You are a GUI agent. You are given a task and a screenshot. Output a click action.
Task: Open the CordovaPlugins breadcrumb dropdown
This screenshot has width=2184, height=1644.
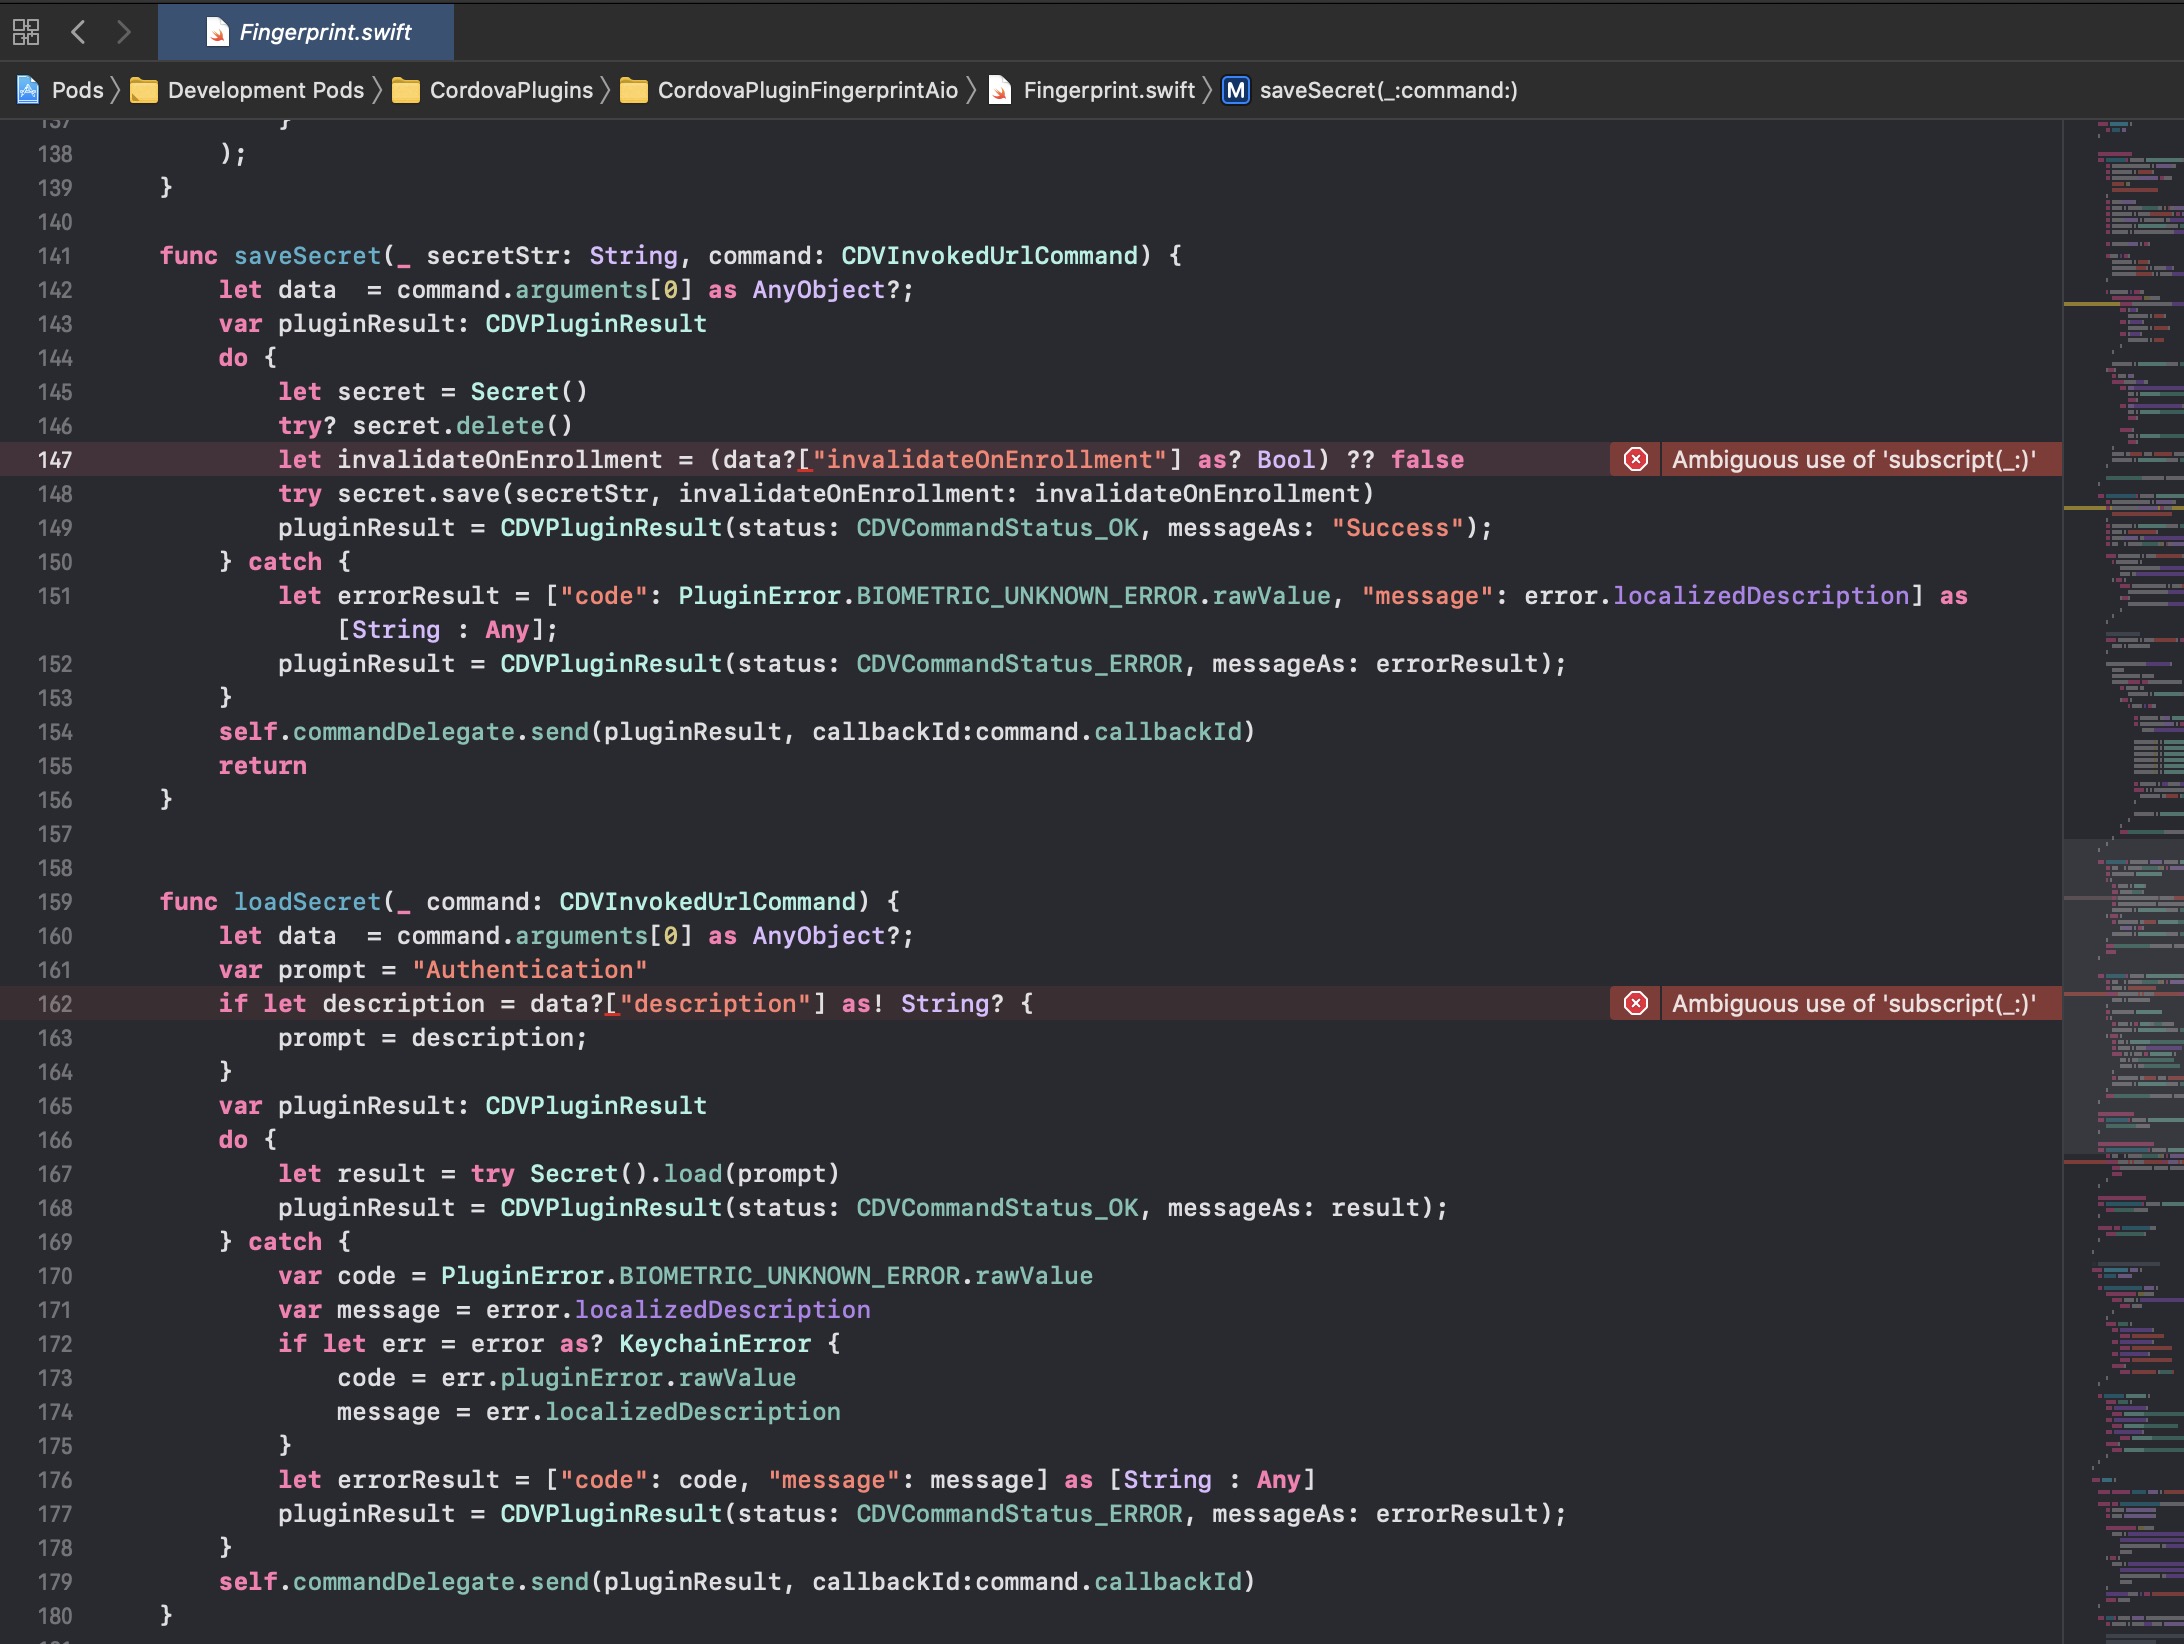[511, 90]
